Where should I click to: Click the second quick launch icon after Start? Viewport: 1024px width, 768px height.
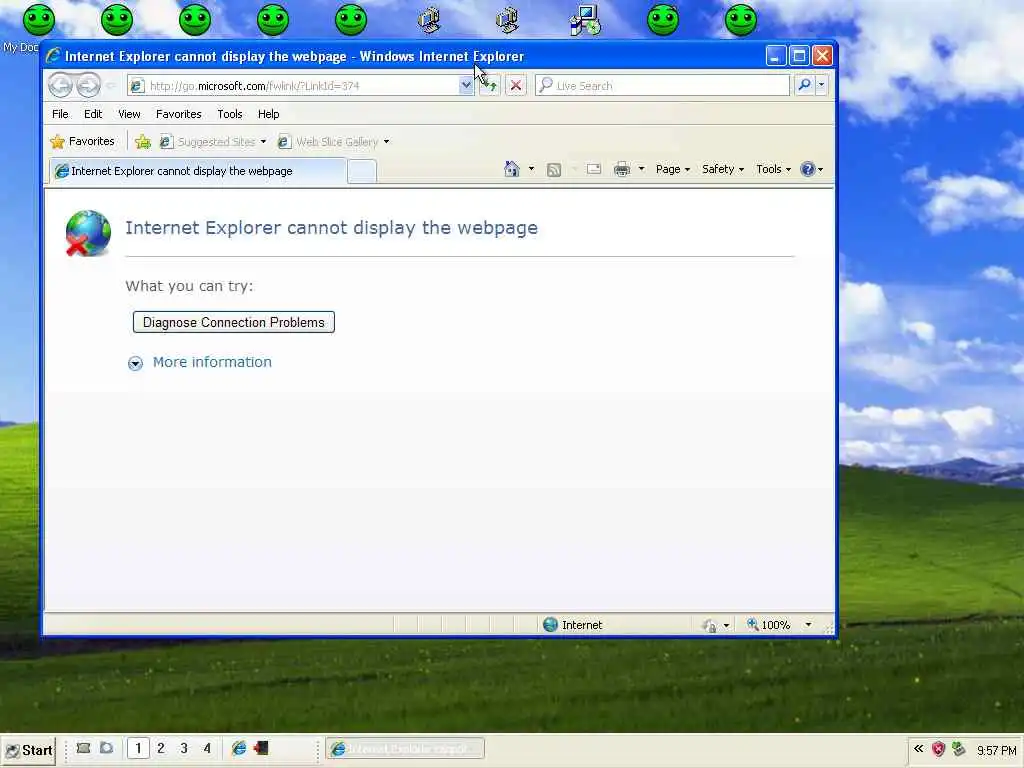[106, 748]
